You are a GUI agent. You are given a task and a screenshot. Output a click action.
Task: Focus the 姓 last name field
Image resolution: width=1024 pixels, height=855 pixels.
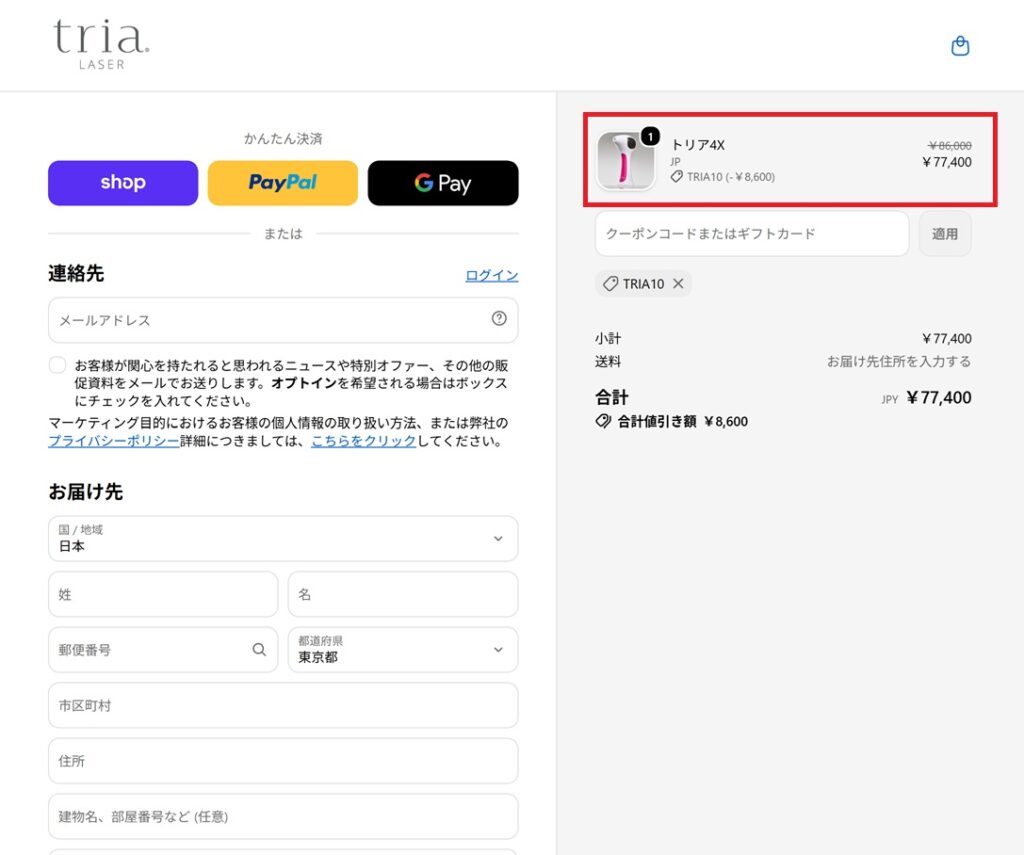pyautogui.click(x=163, y=594)
